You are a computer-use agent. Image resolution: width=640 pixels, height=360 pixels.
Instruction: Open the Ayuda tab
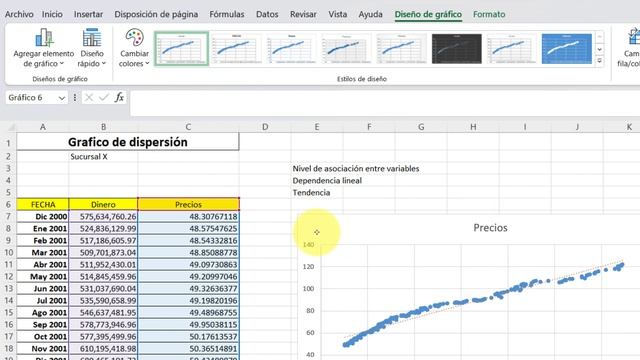click(370, 14)
